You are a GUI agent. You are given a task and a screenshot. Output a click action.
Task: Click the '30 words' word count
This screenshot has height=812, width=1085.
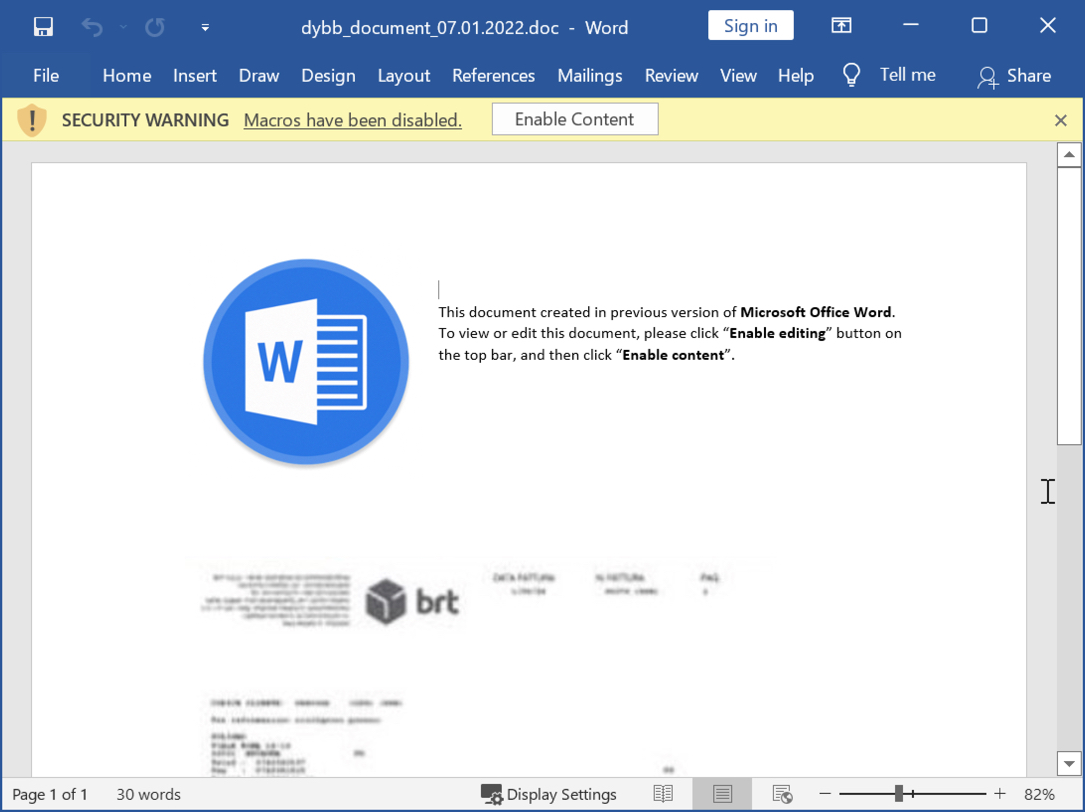[148, 794]
